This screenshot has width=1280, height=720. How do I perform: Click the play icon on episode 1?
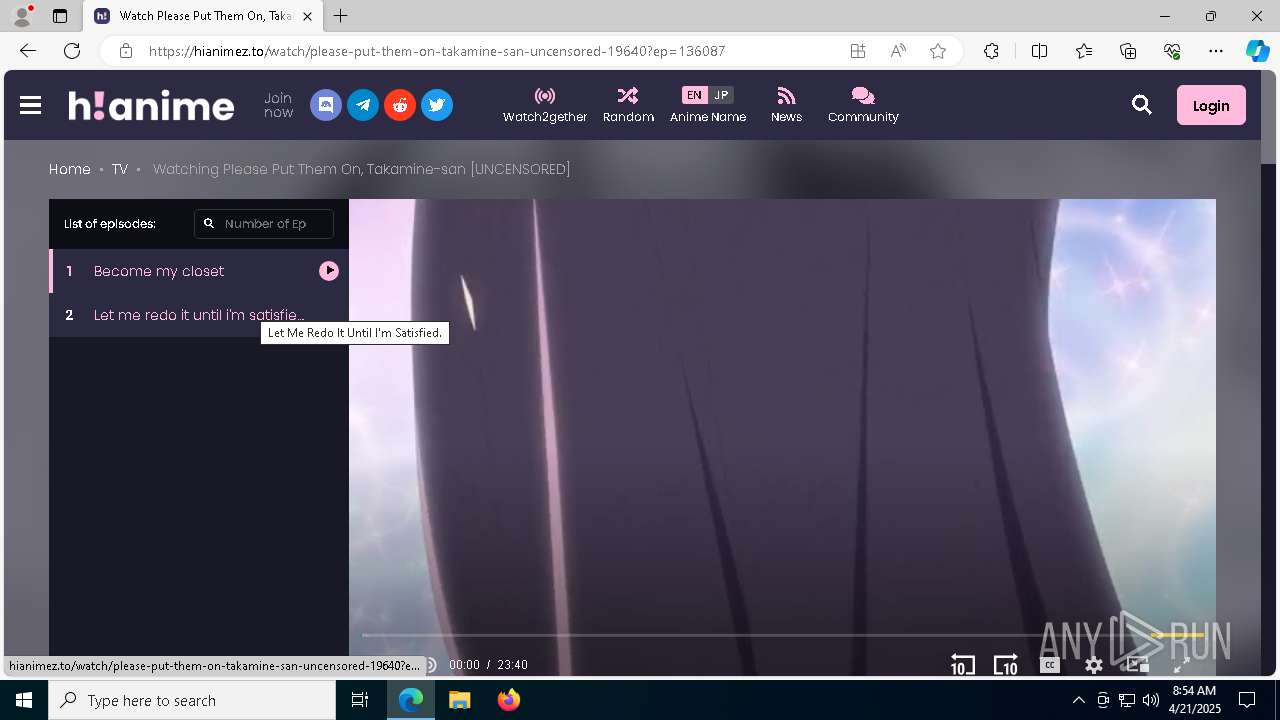[x=329, y=271]
